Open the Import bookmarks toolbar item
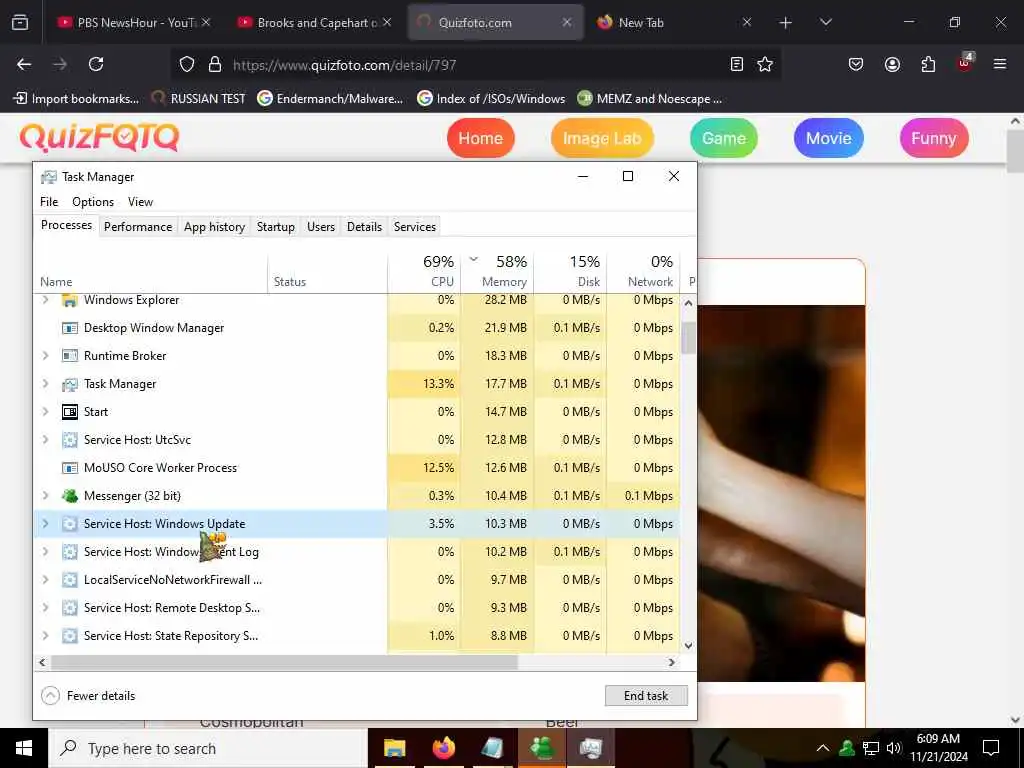 [76, 99]
